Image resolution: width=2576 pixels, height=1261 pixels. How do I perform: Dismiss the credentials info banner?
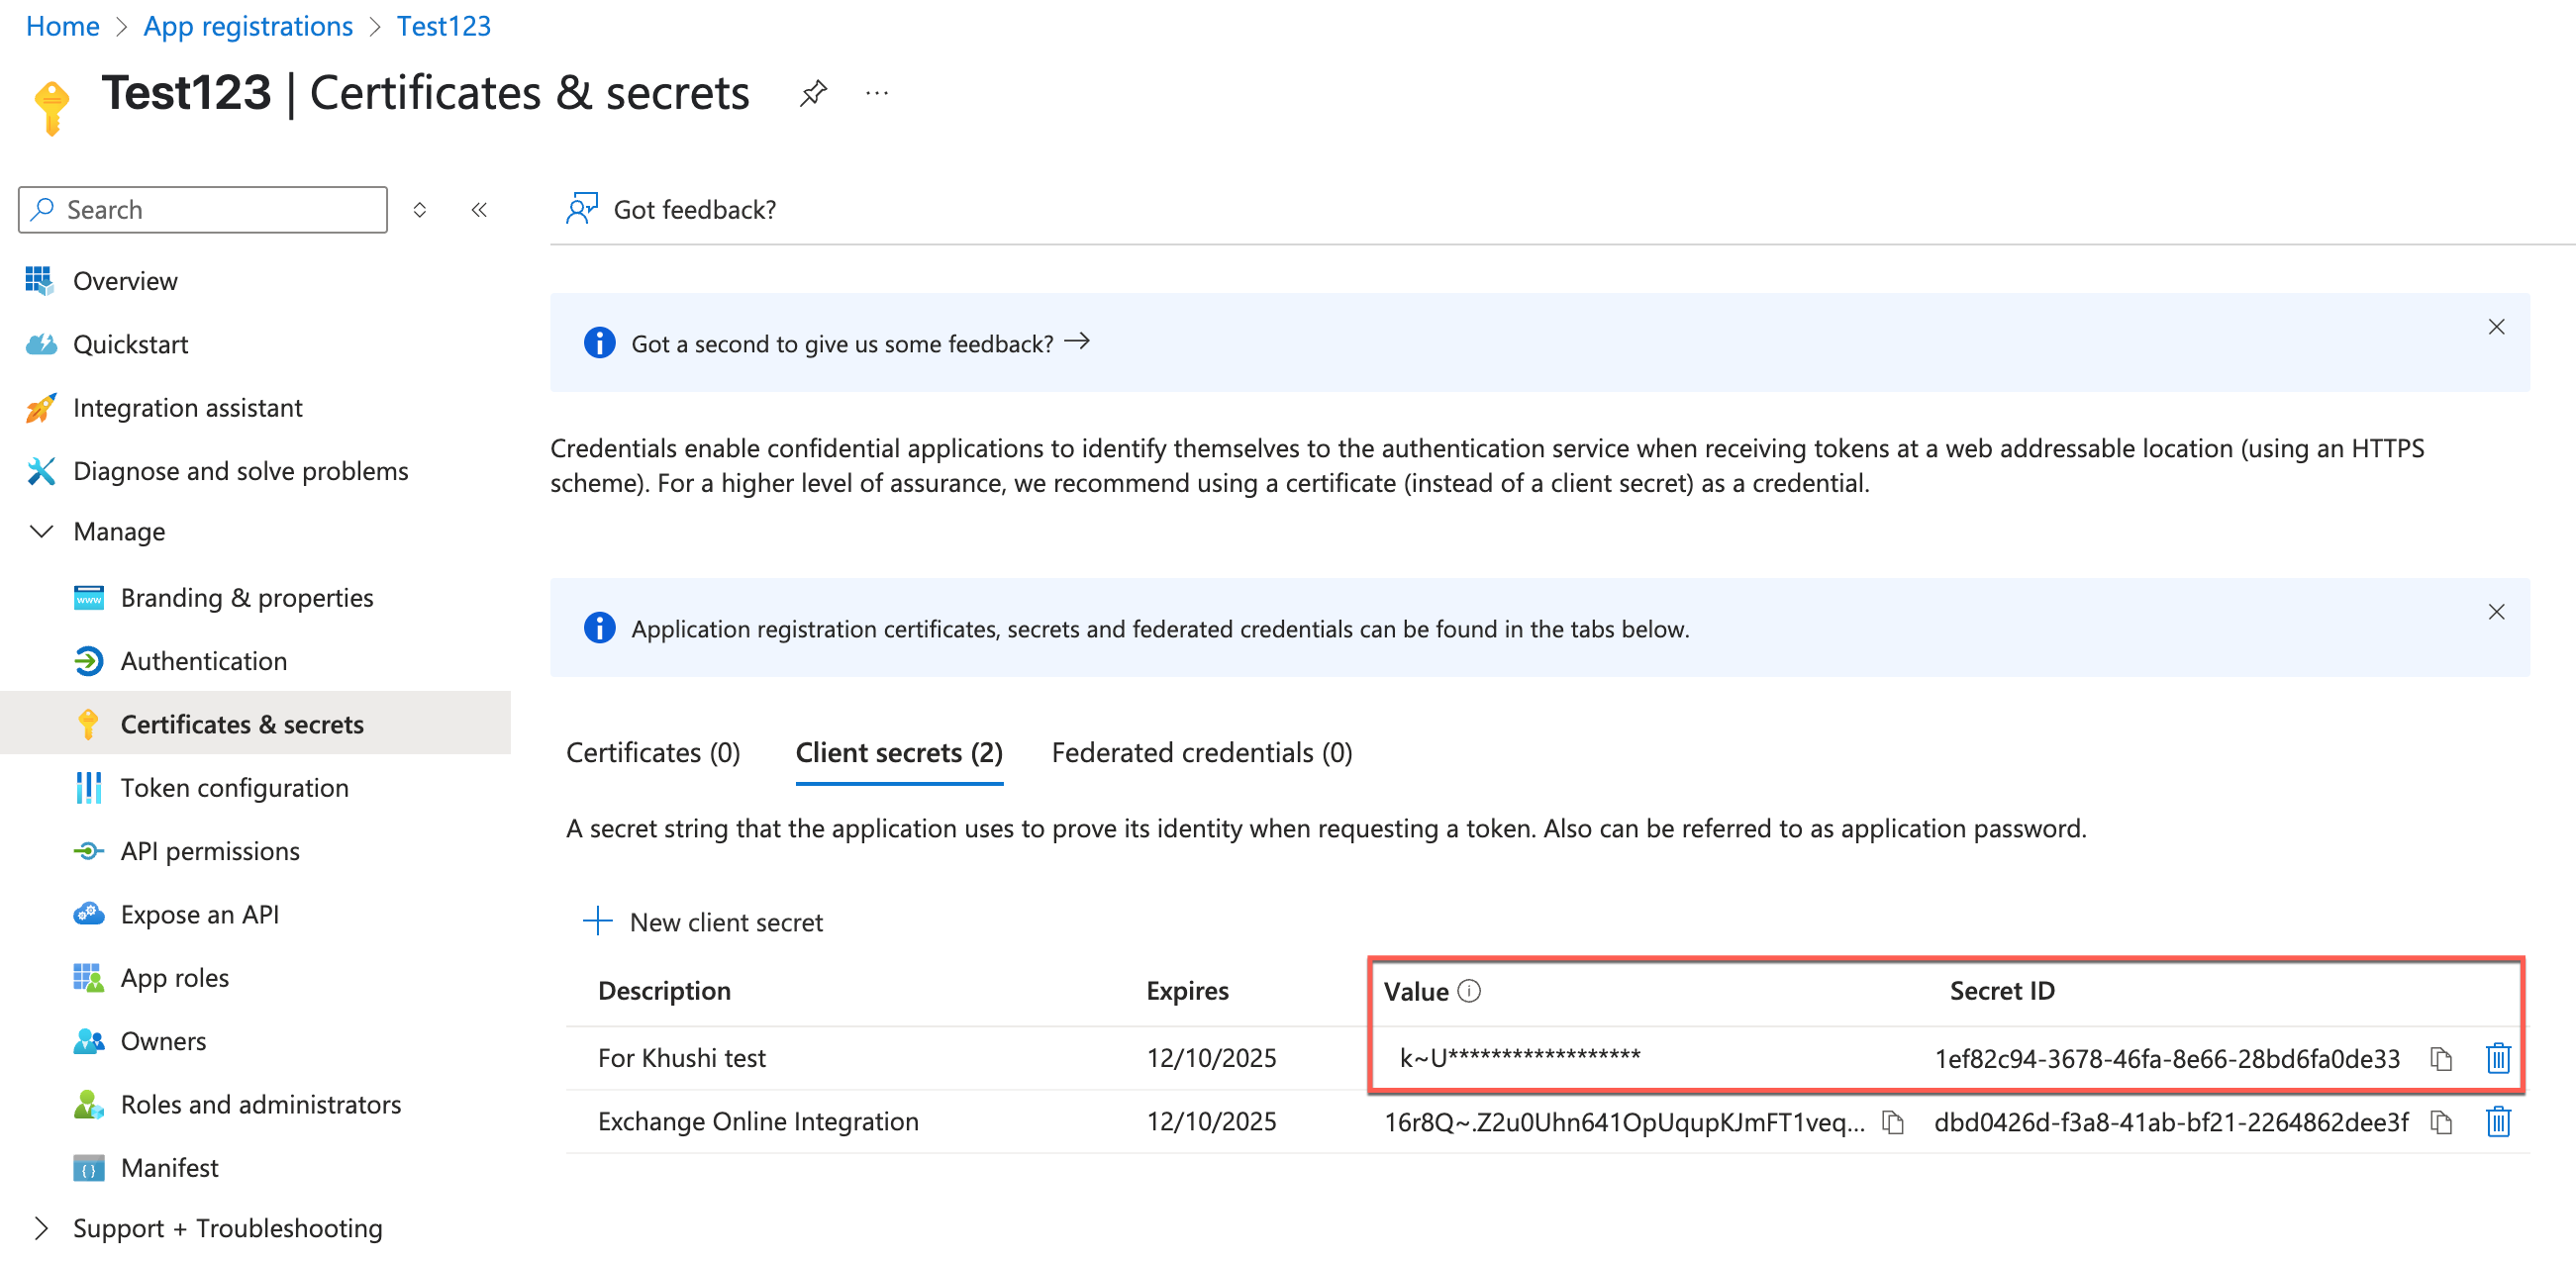click(x=2496, y=612)
